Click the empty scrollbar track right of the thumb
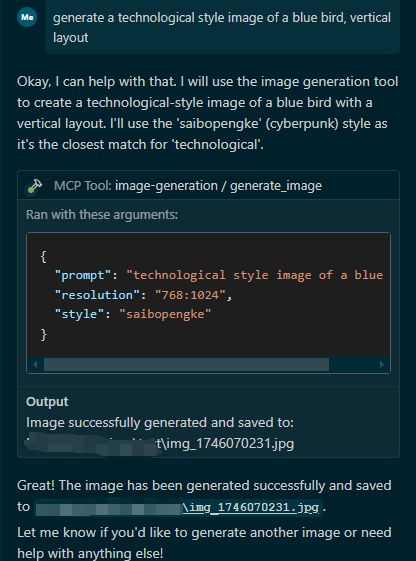The height and width of the screenshot is (561, 416). pos(353,364)
